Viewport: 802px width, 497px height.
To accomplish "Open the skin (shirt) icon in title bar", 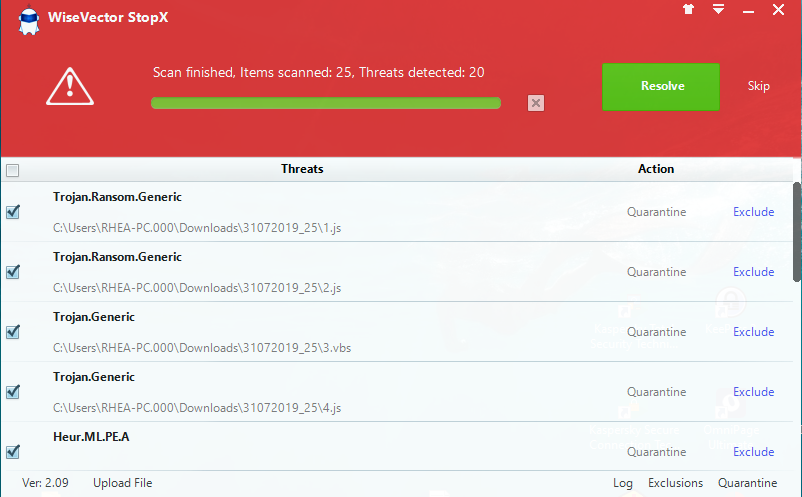I will click(x=688, y=9).
